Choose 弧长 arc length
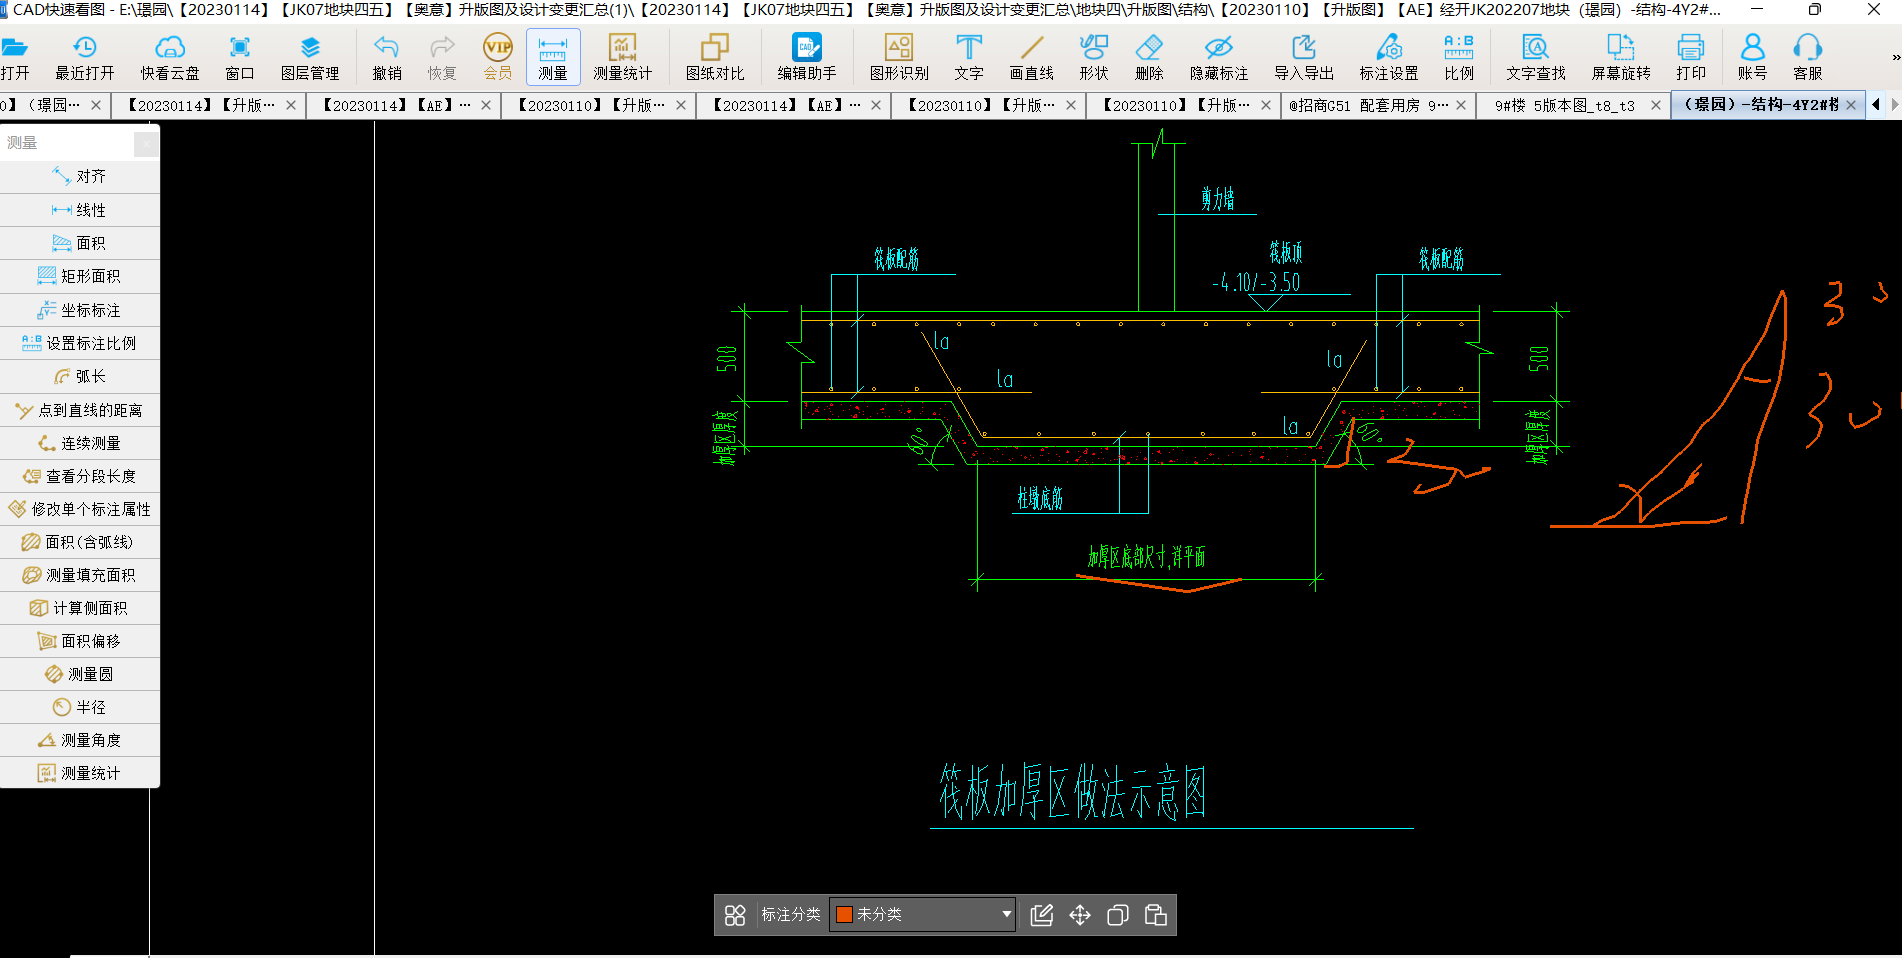Image resolution: width=1902 pixels, height=958 pixels. (80, 376)
